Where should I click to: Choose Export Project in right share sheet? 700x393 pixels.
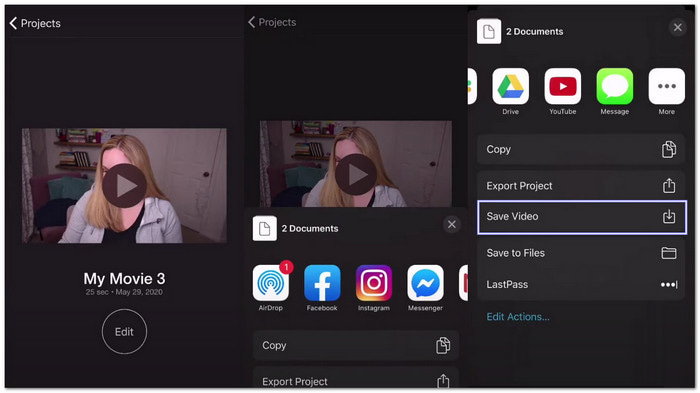pos(581,186)
